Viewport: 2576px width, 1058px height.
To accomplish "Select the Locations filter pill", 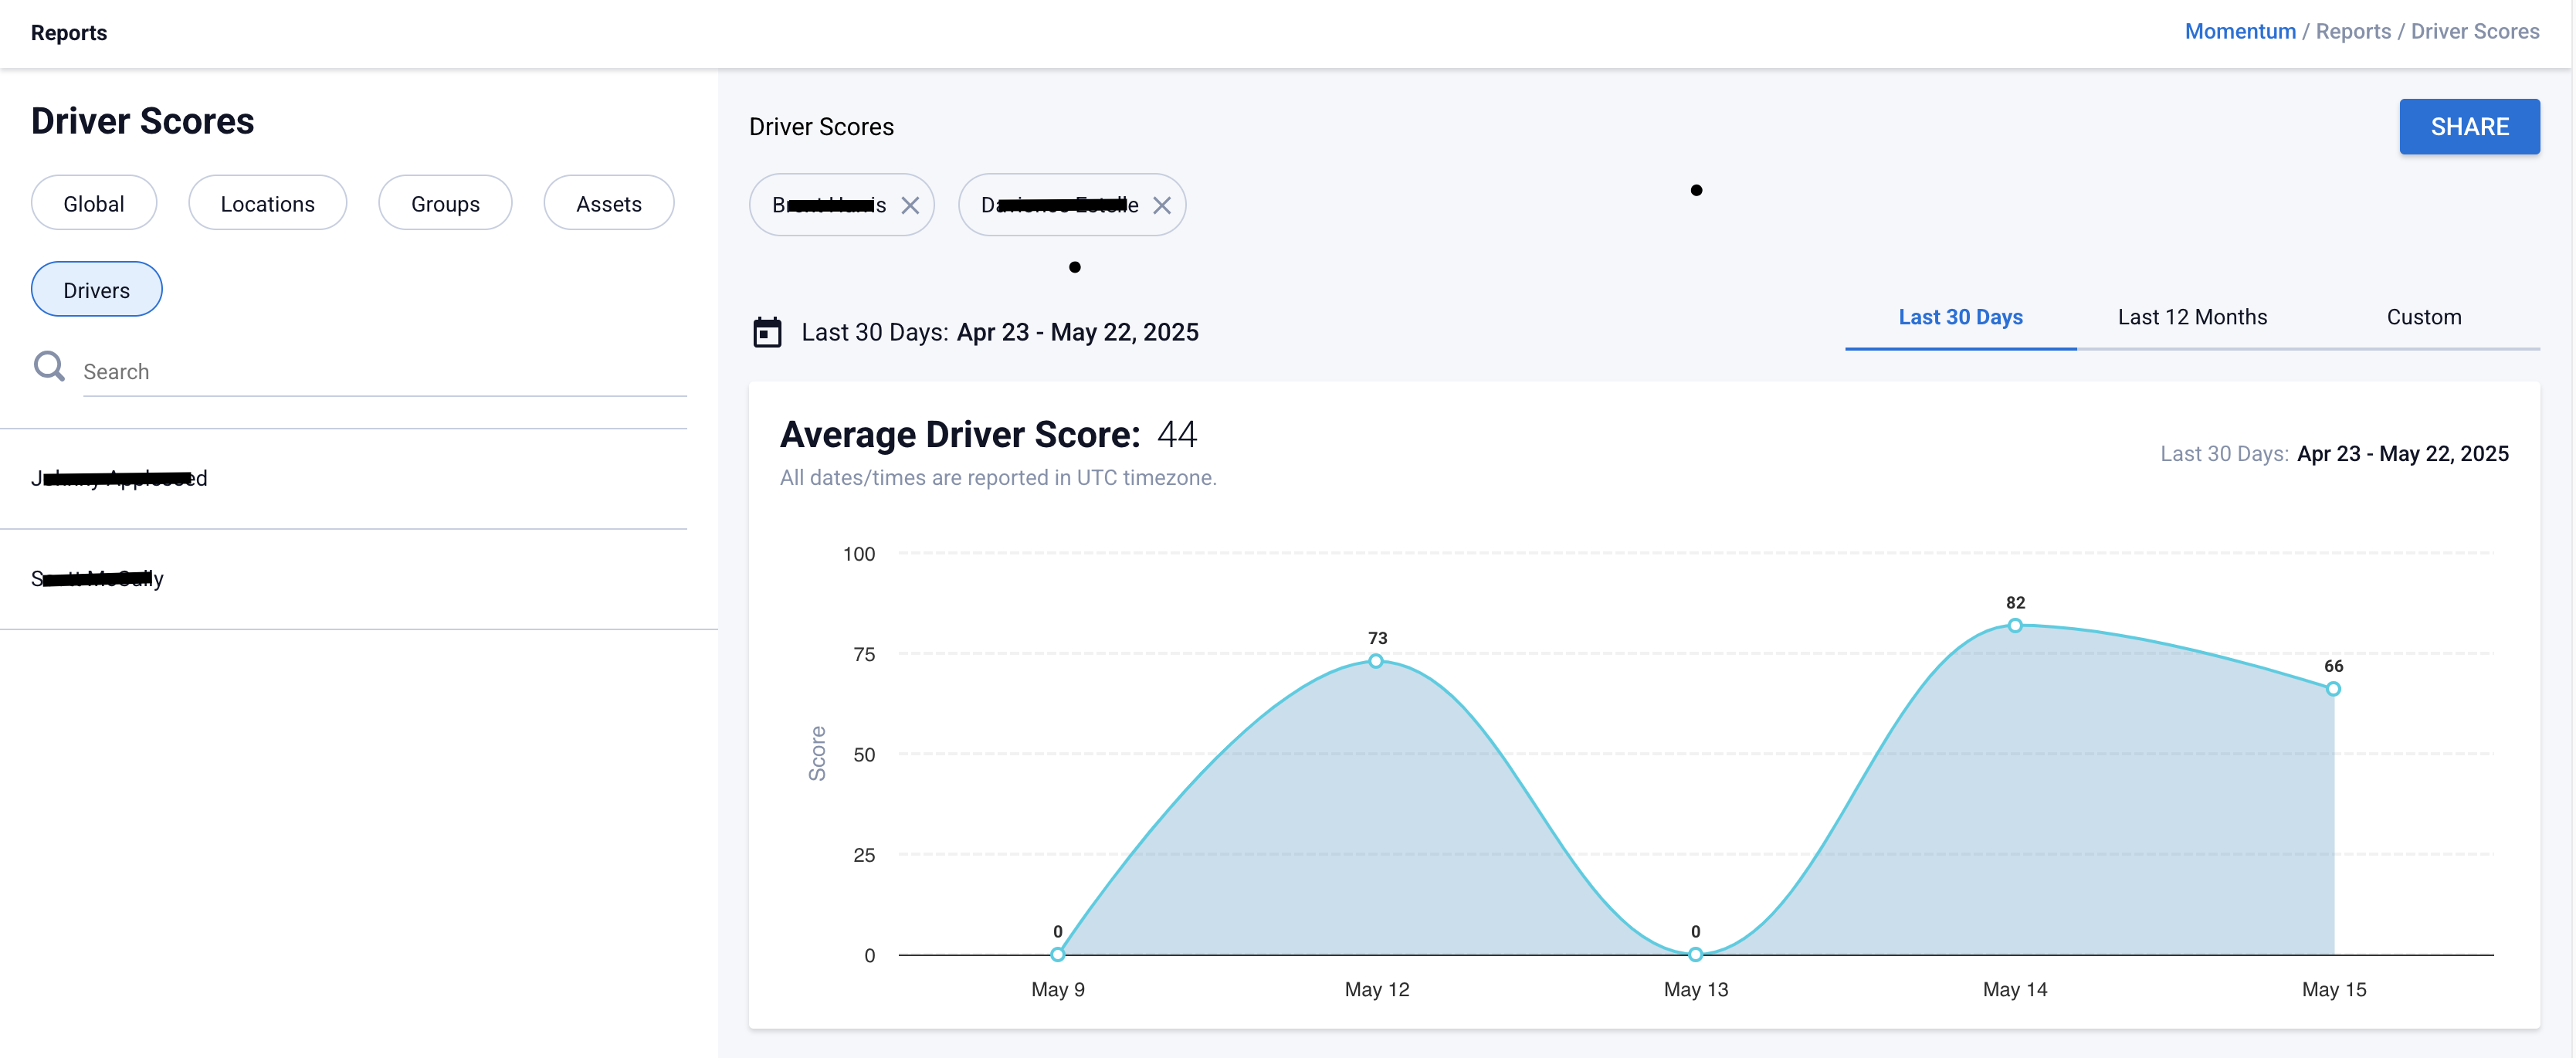I will [267, 203].
